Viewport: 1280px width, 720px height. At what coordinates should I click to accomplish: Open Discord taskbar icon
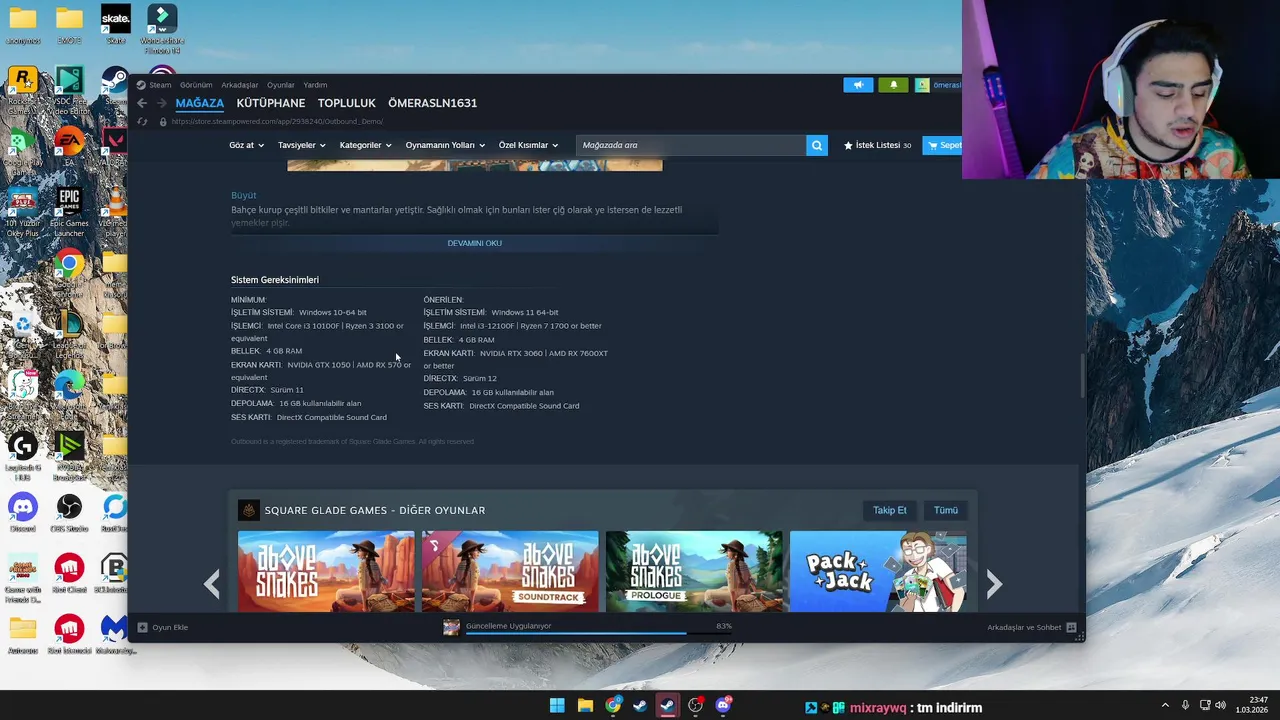tap(723, 706)
